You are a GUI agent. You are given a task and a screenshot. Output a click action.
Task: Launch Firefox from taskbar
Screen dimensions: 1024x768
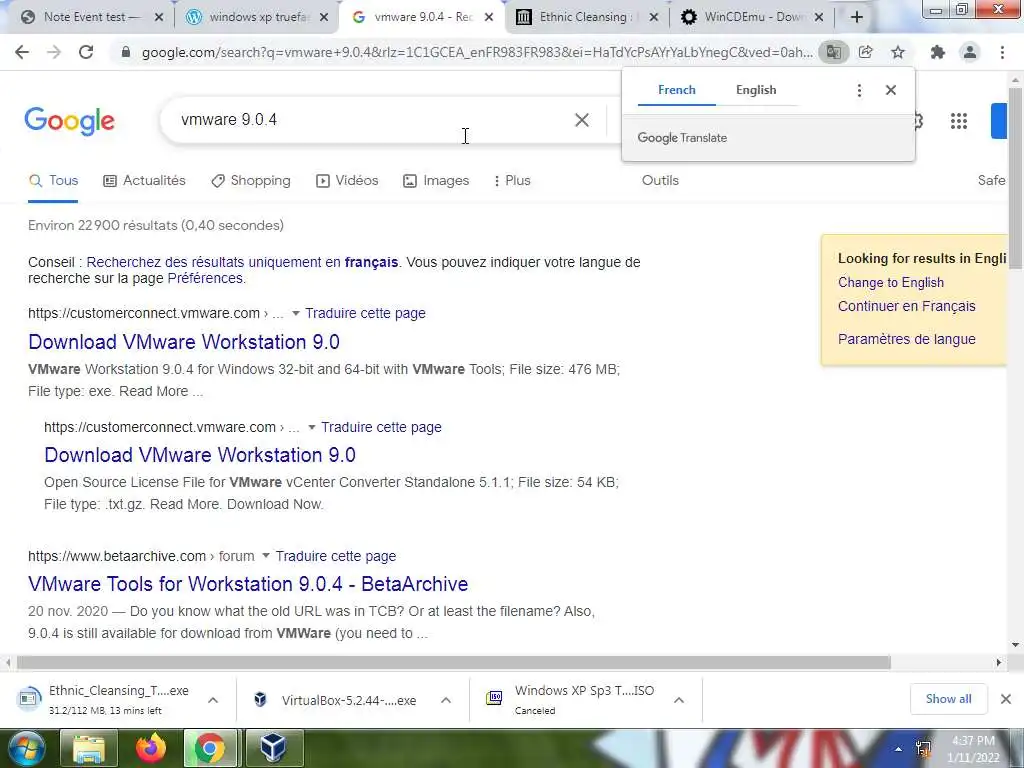coord(151,748)
